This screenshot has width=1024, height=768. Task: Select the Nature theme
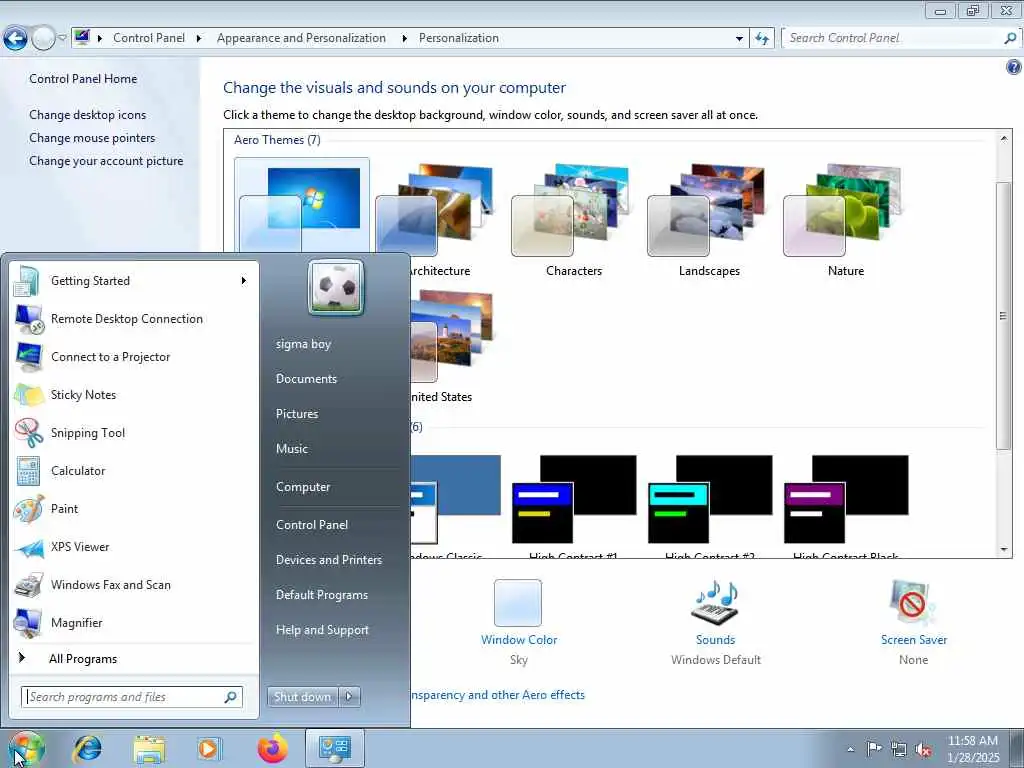point(846,219)
